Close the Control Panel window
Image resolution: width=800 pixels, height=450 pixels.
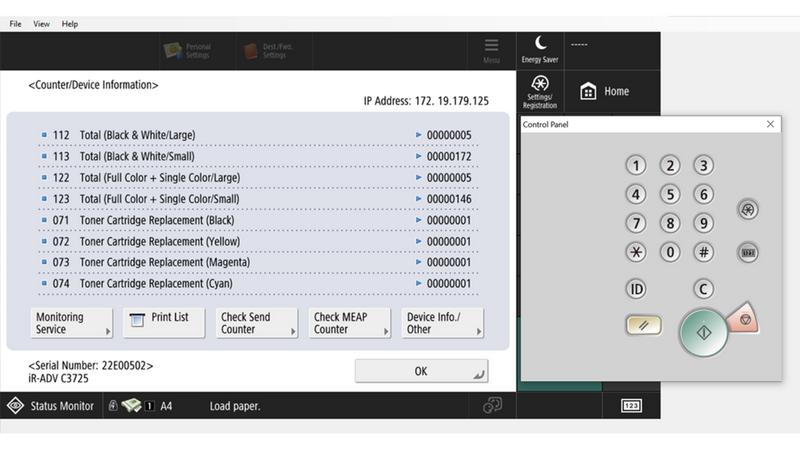(x=770, y=124)
